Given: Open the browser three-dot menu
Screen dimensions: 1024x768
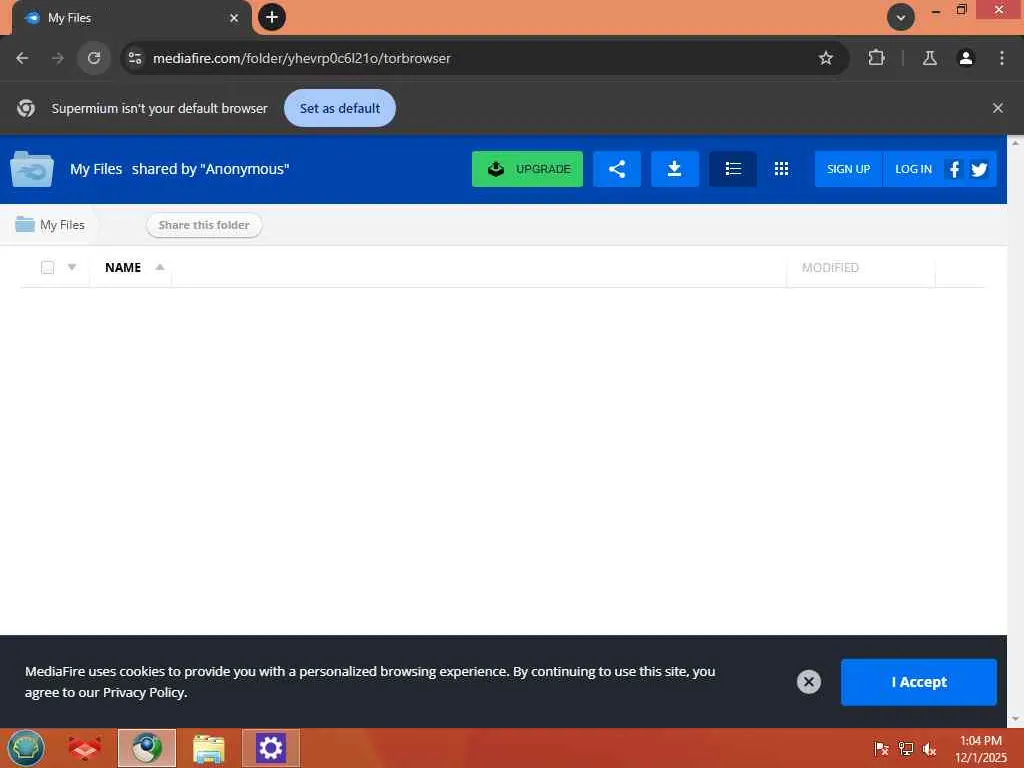Looking at the screenshot, I should coord(1002,58).
